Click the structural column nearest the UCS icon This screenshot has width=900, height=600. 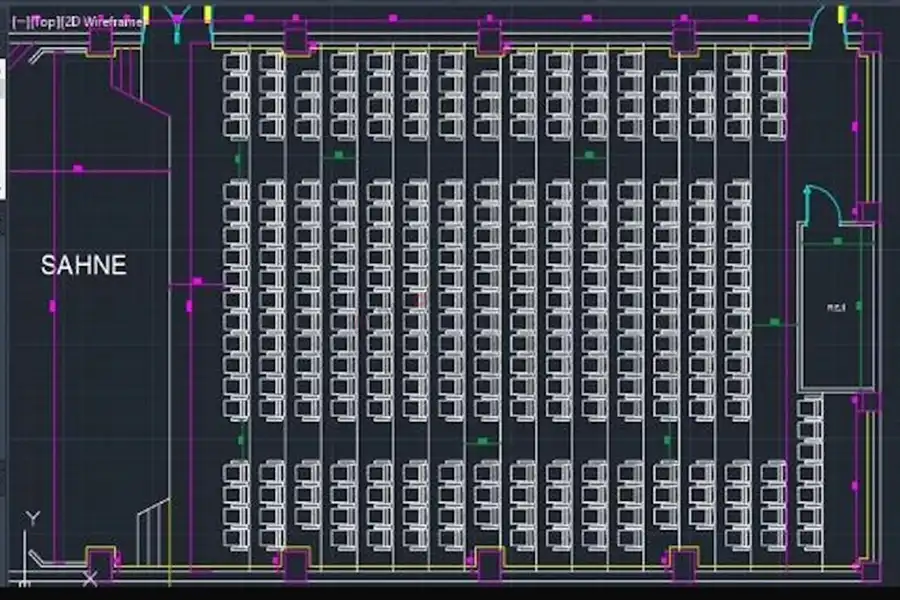coord(100,561)
